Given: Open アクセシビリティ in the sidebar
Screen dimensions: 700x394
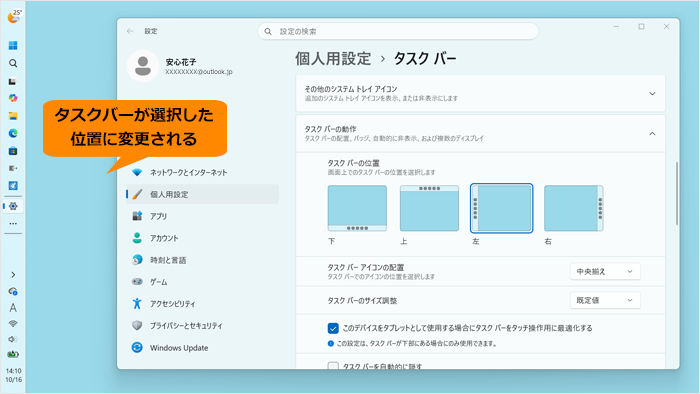Looking at the screenshot, I should pos(202,303).
